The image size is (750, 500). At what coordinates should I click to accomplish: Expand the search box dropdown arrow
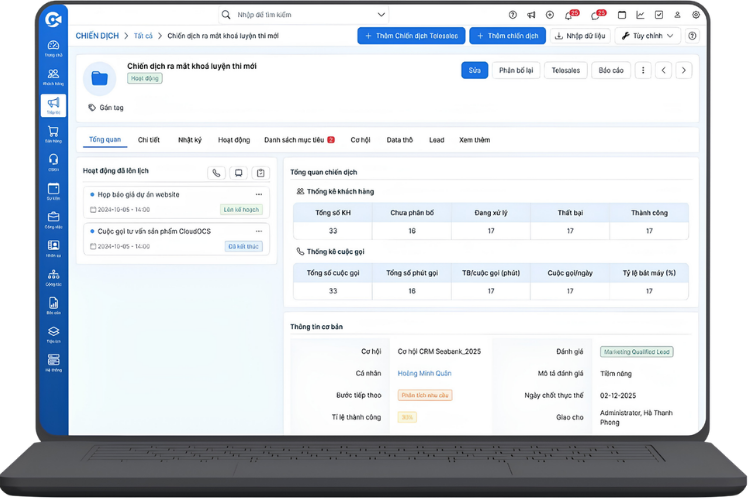click(381, 15)
